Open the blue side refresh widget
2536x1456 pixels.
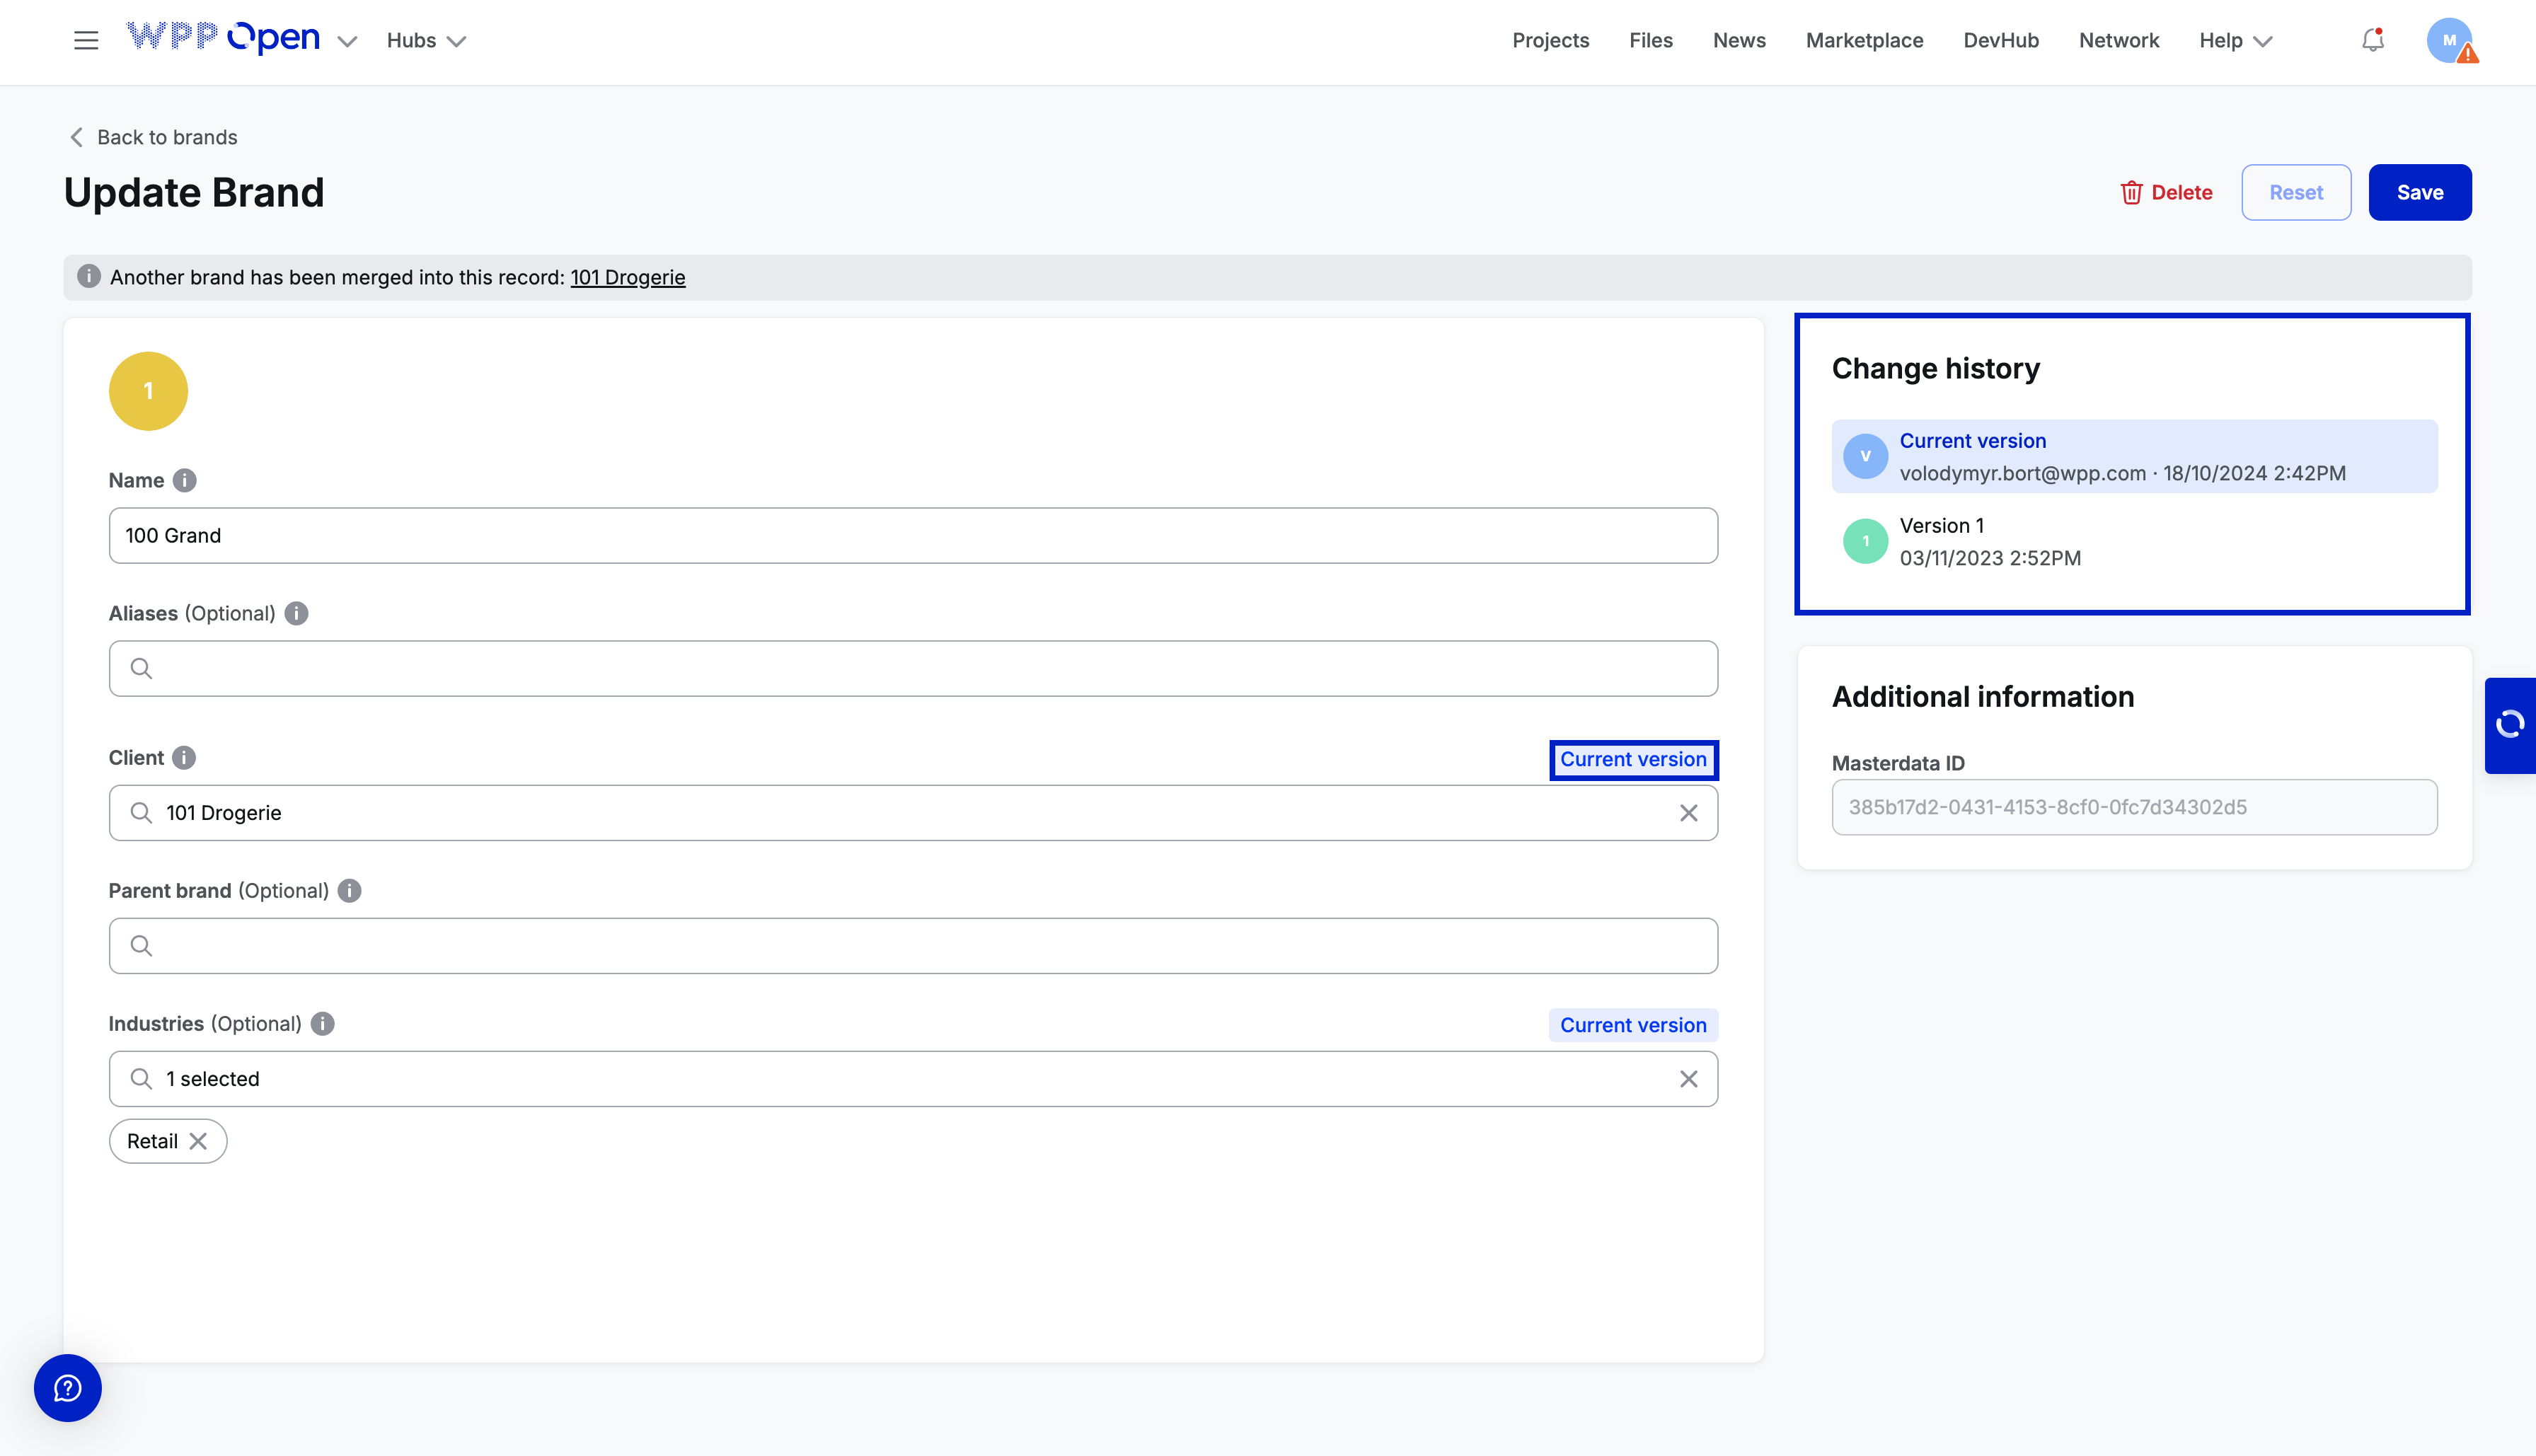[x=2510, y=724]
